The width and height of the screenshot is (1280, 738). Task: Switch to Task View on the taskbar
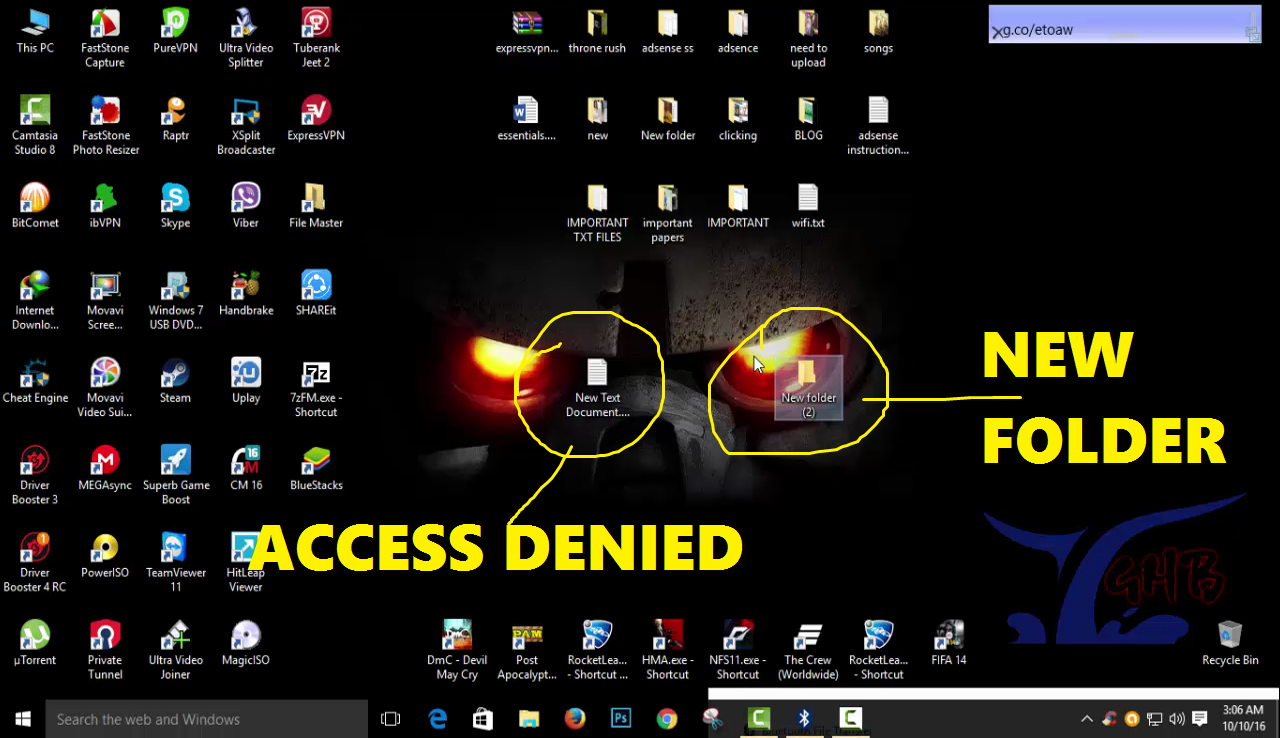click(x=390, y=718)
